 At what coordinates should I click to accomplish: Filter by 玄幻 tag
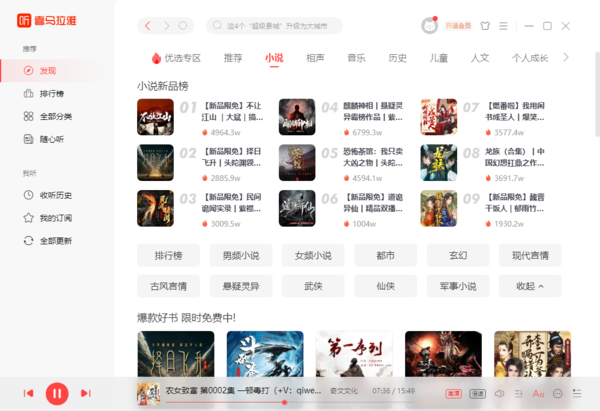coord(458,255)
